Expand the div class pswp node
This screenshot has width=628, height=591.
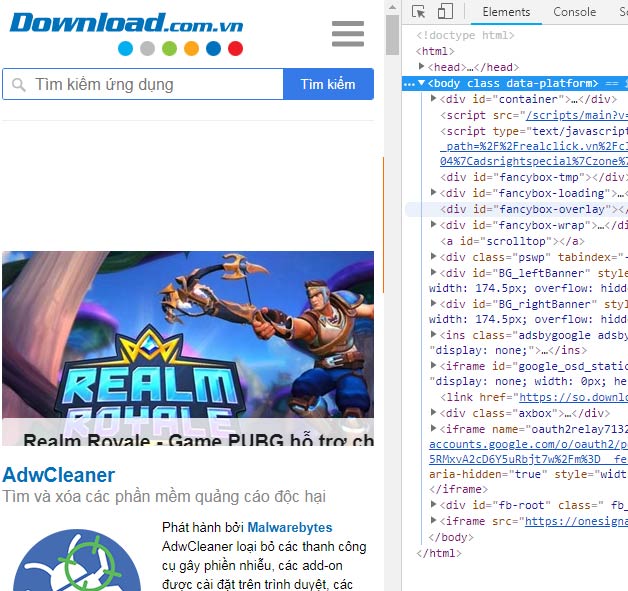coord(433,256)
